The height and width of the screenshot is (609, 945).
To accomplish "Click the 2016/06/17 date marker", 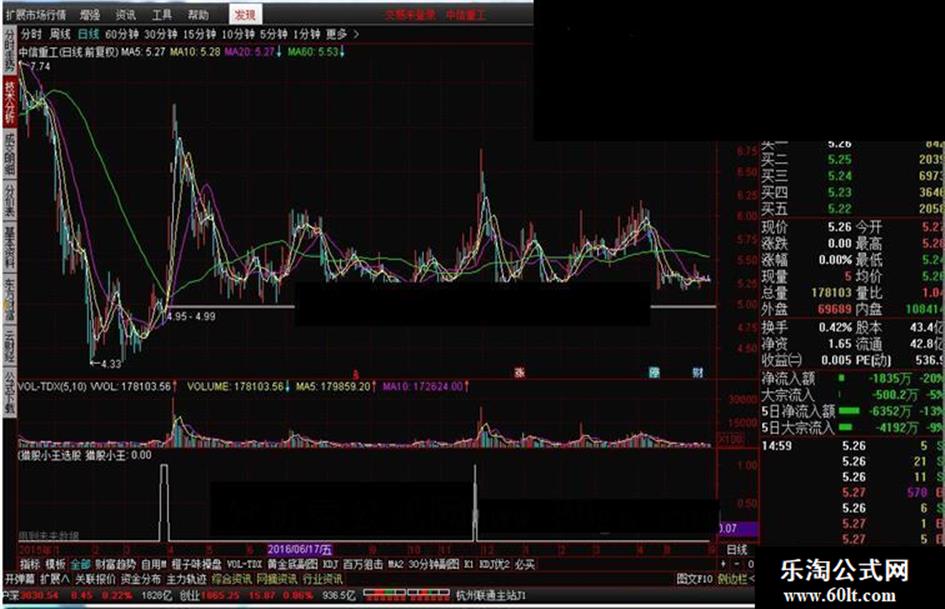I will click(300, 549).
